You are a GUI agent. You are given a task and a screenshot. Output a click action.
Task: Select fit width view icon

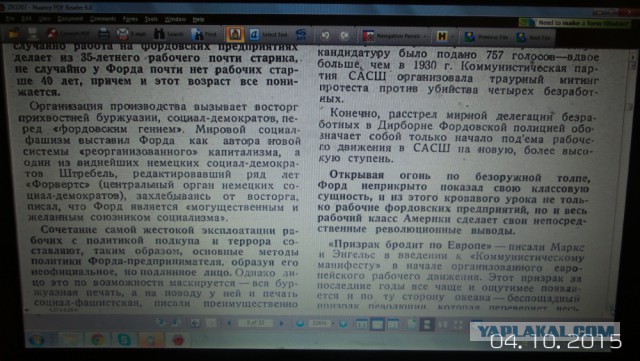tap(393, 324)
